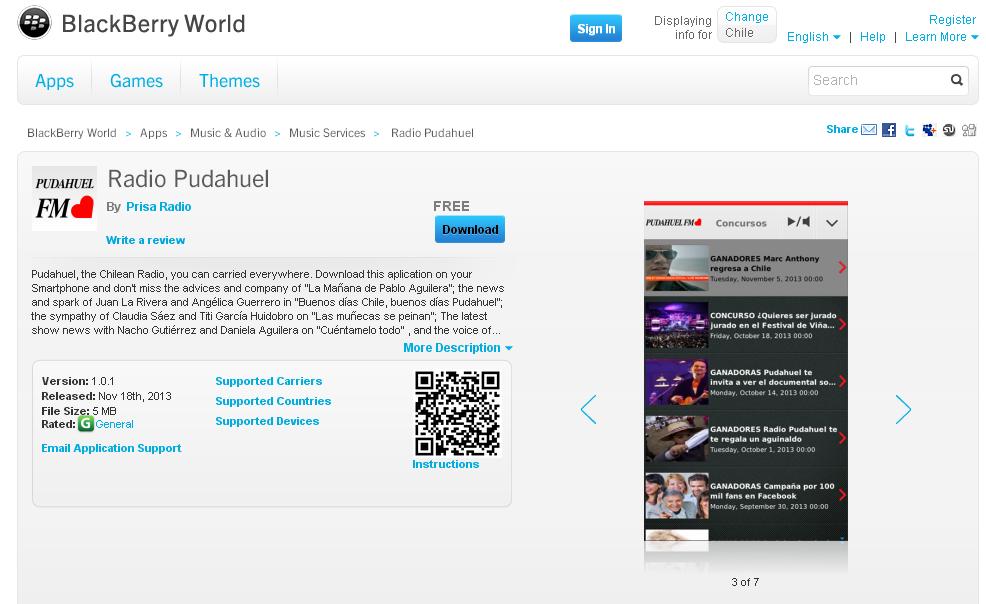
Task: Select the 100 mil fans group thumbnail
Action: (x=677, y=495)
